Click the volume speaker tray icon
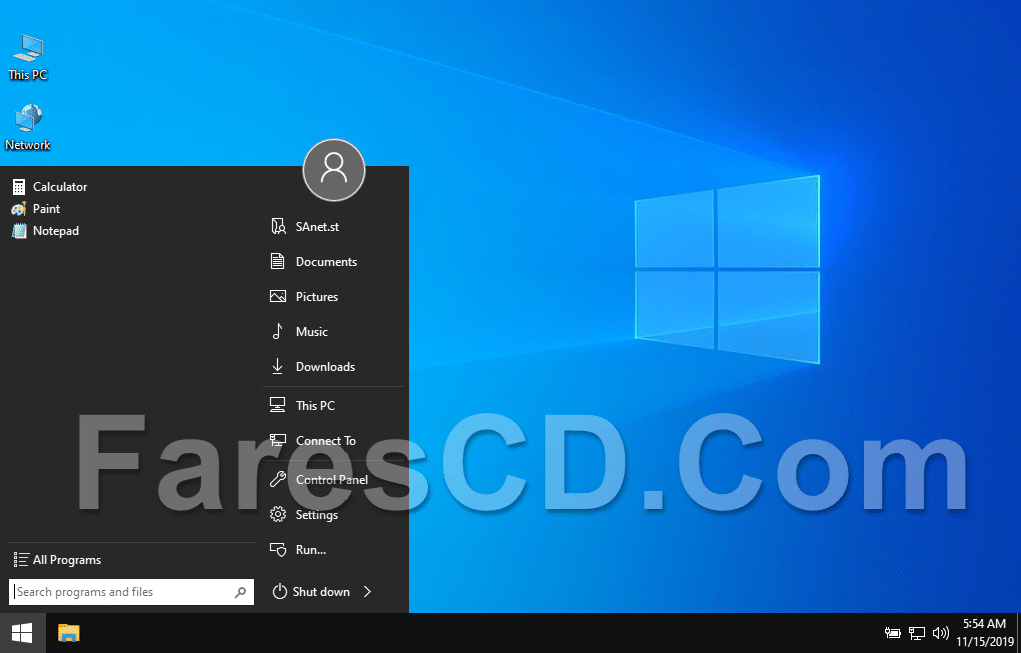 (x=941, y=633)
